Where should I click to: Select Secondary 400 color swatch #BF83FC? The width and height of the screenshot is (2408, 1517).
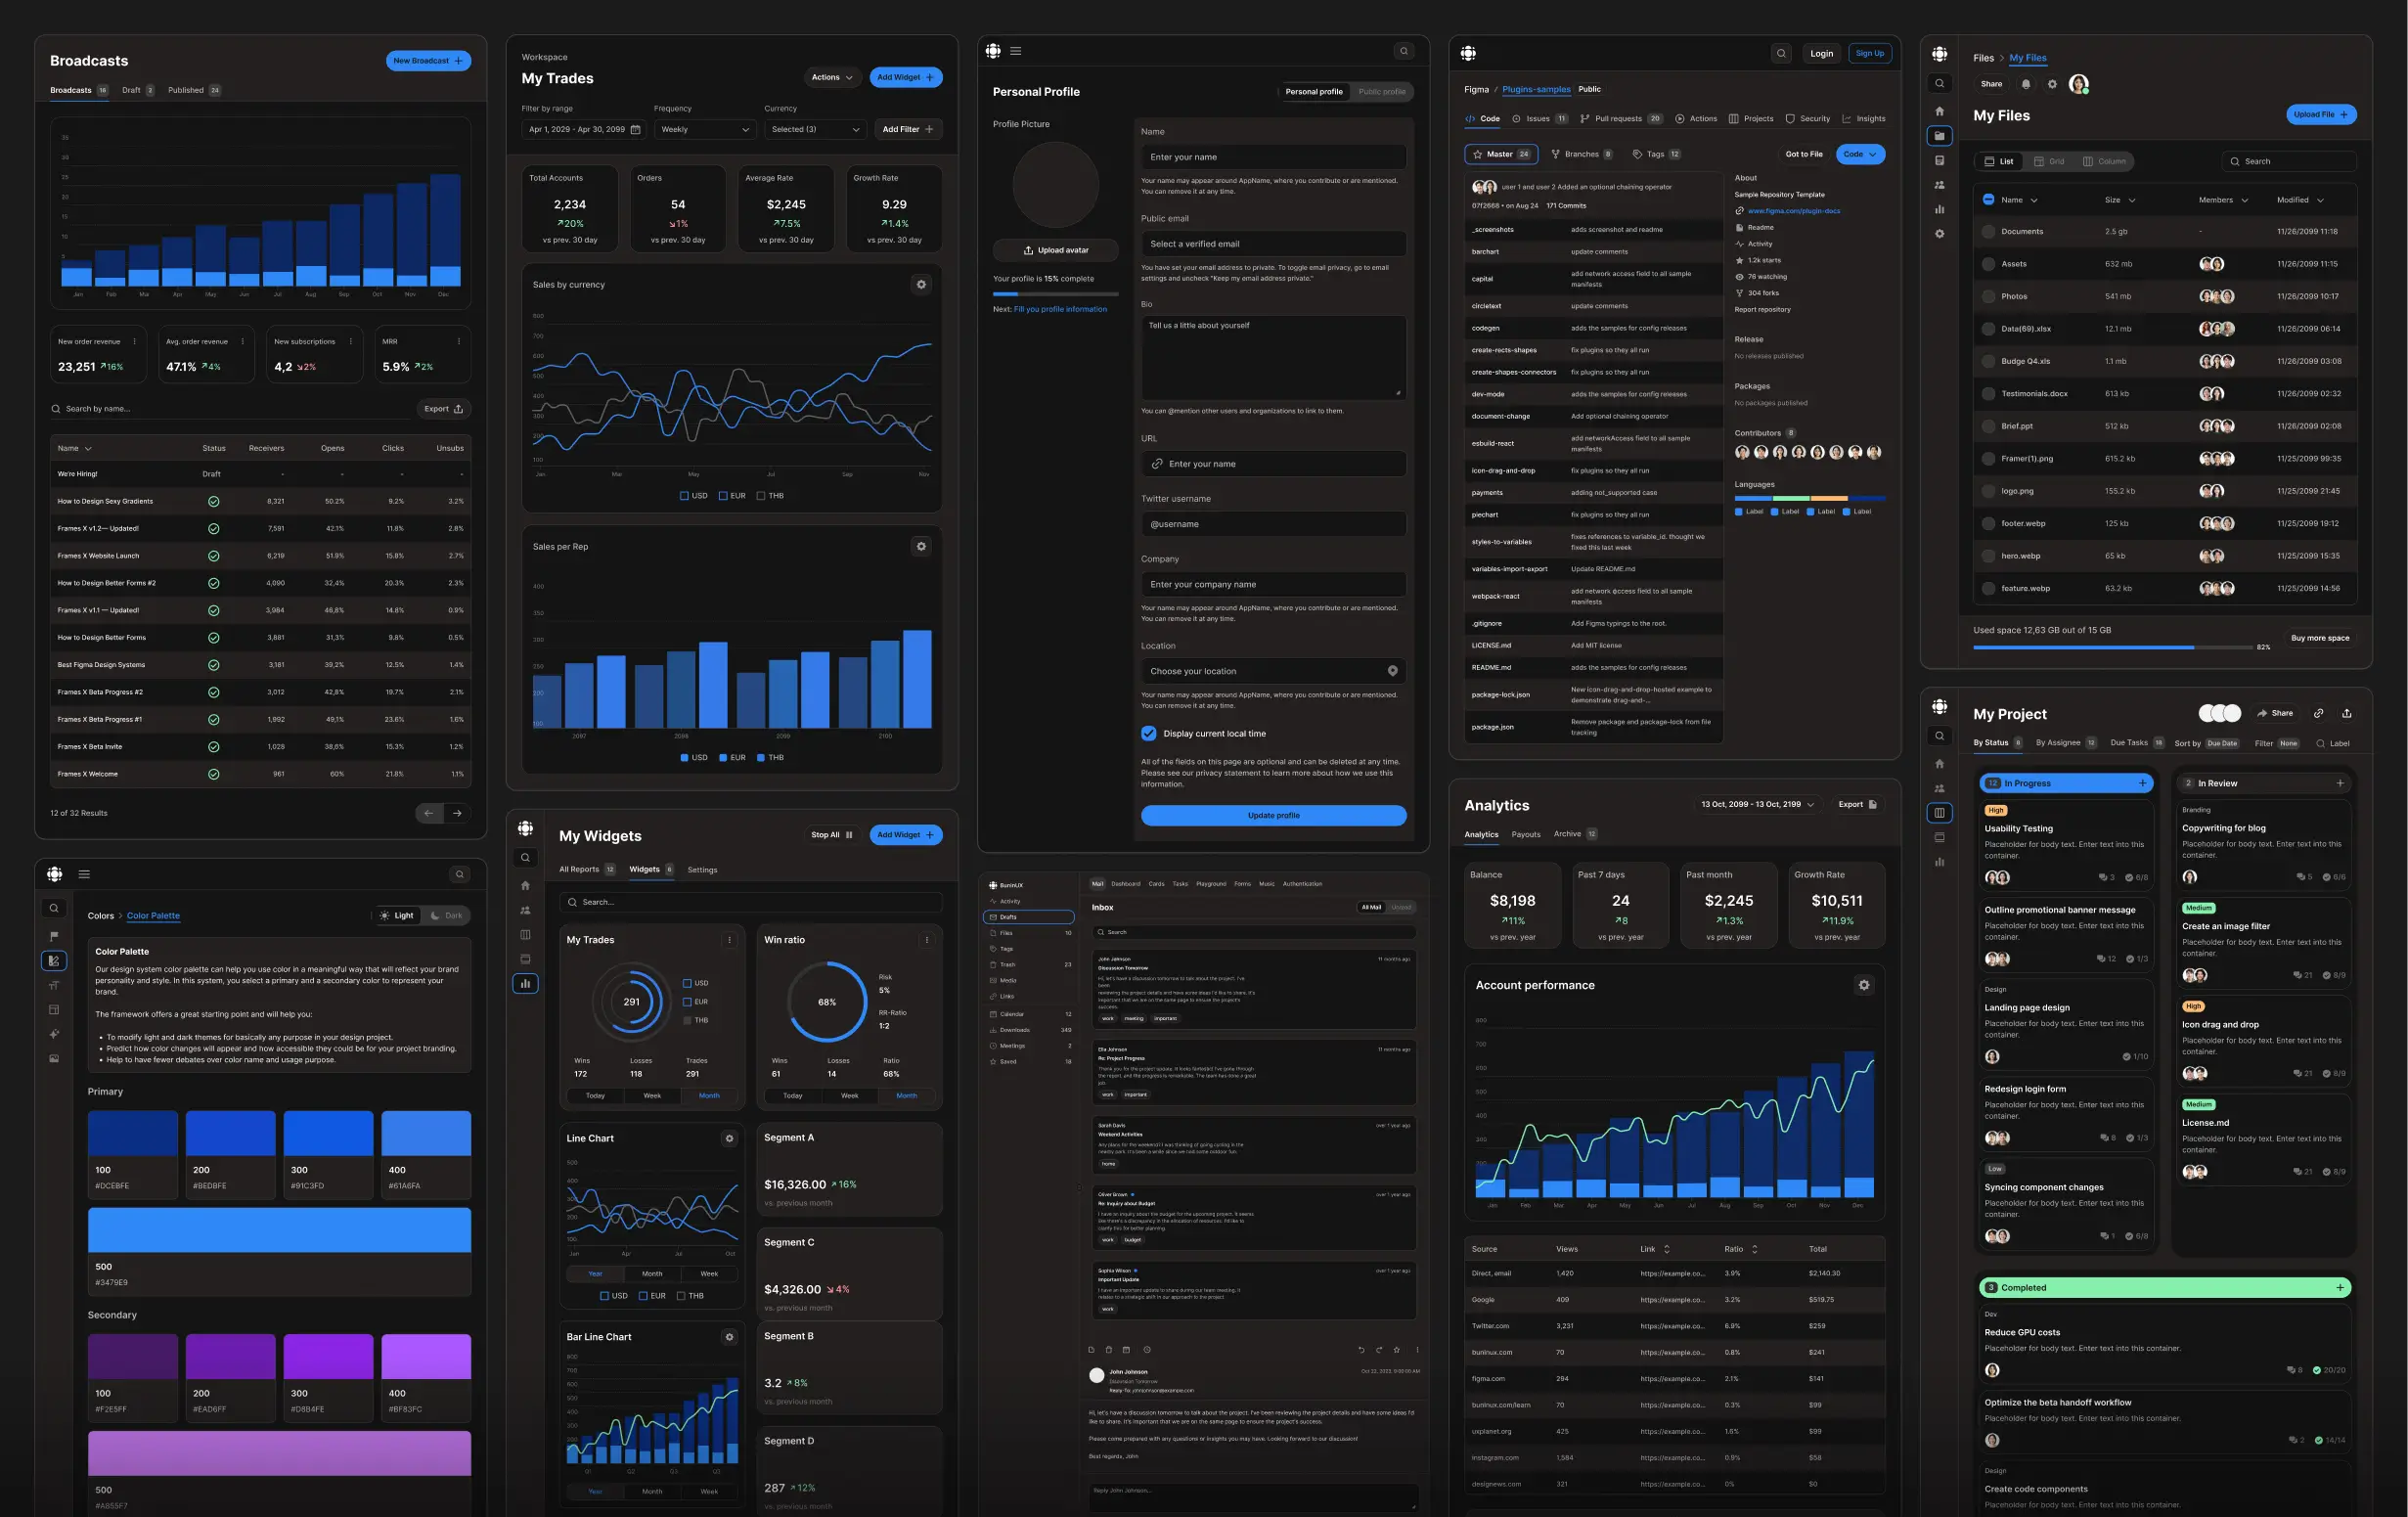click(426, 1377)
